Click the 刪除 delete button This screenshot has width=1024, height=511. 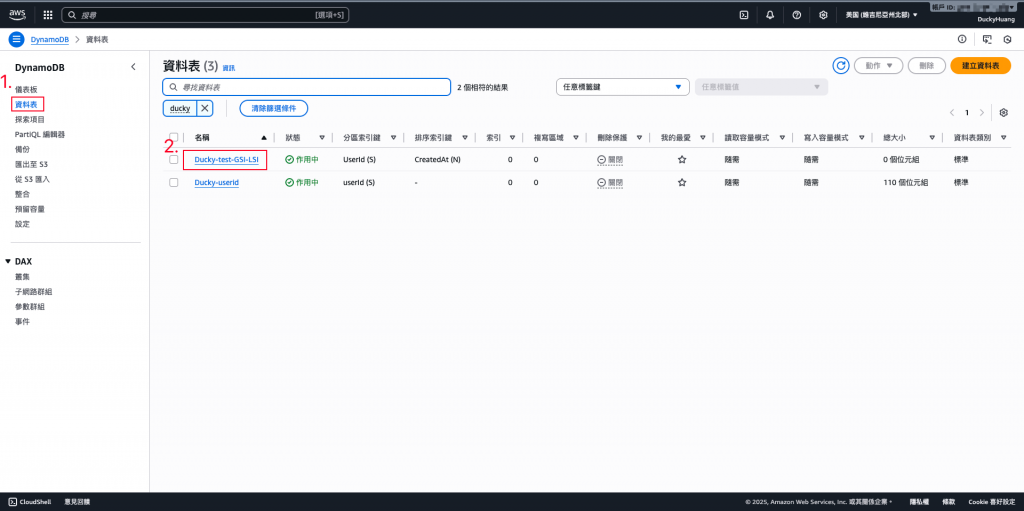click(926, 65)
